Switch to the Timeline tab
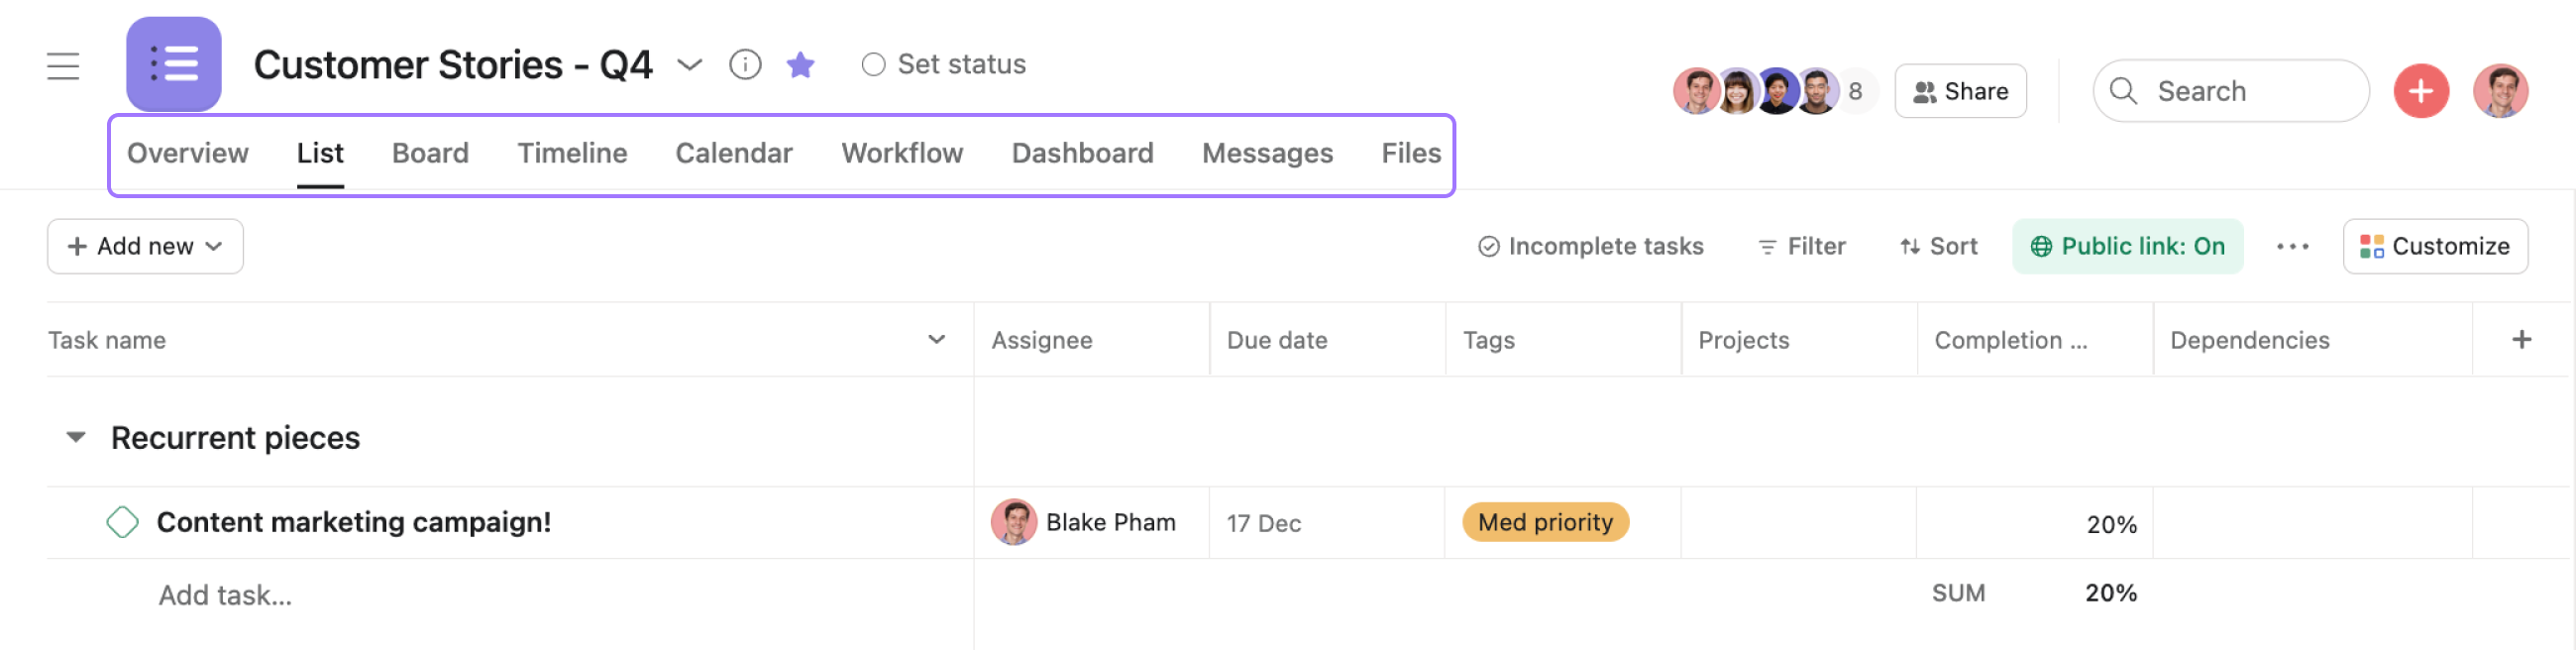 [x=572, y=153]
